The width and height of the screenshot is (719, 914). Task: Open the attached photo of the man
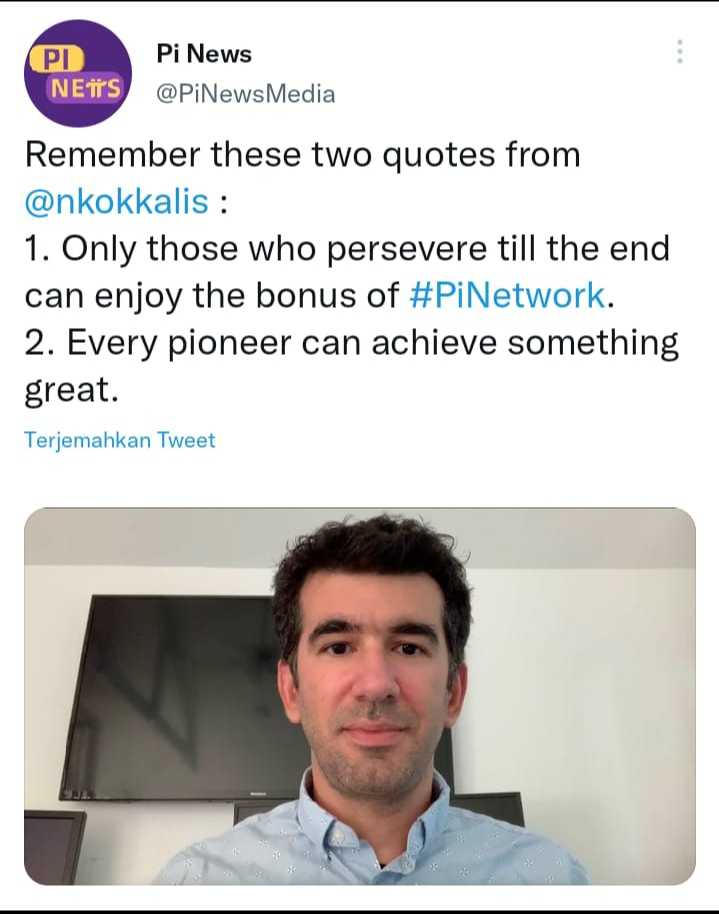[360, 696]
